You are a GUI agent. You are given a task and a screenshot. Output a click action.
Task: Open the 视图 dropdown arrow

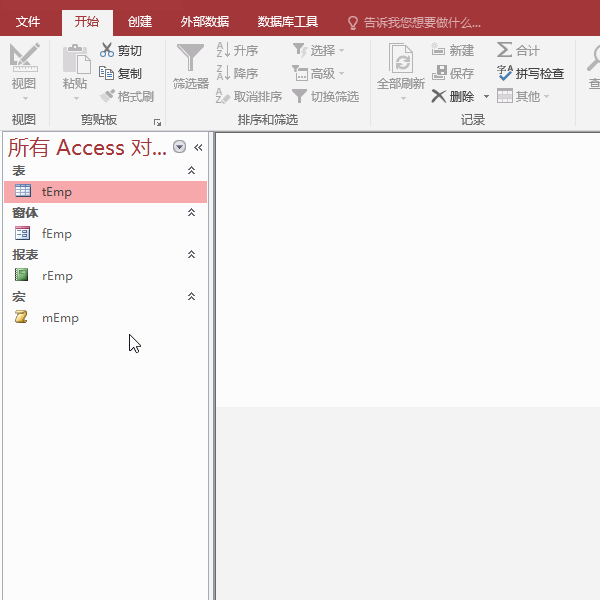pos(25,98)
